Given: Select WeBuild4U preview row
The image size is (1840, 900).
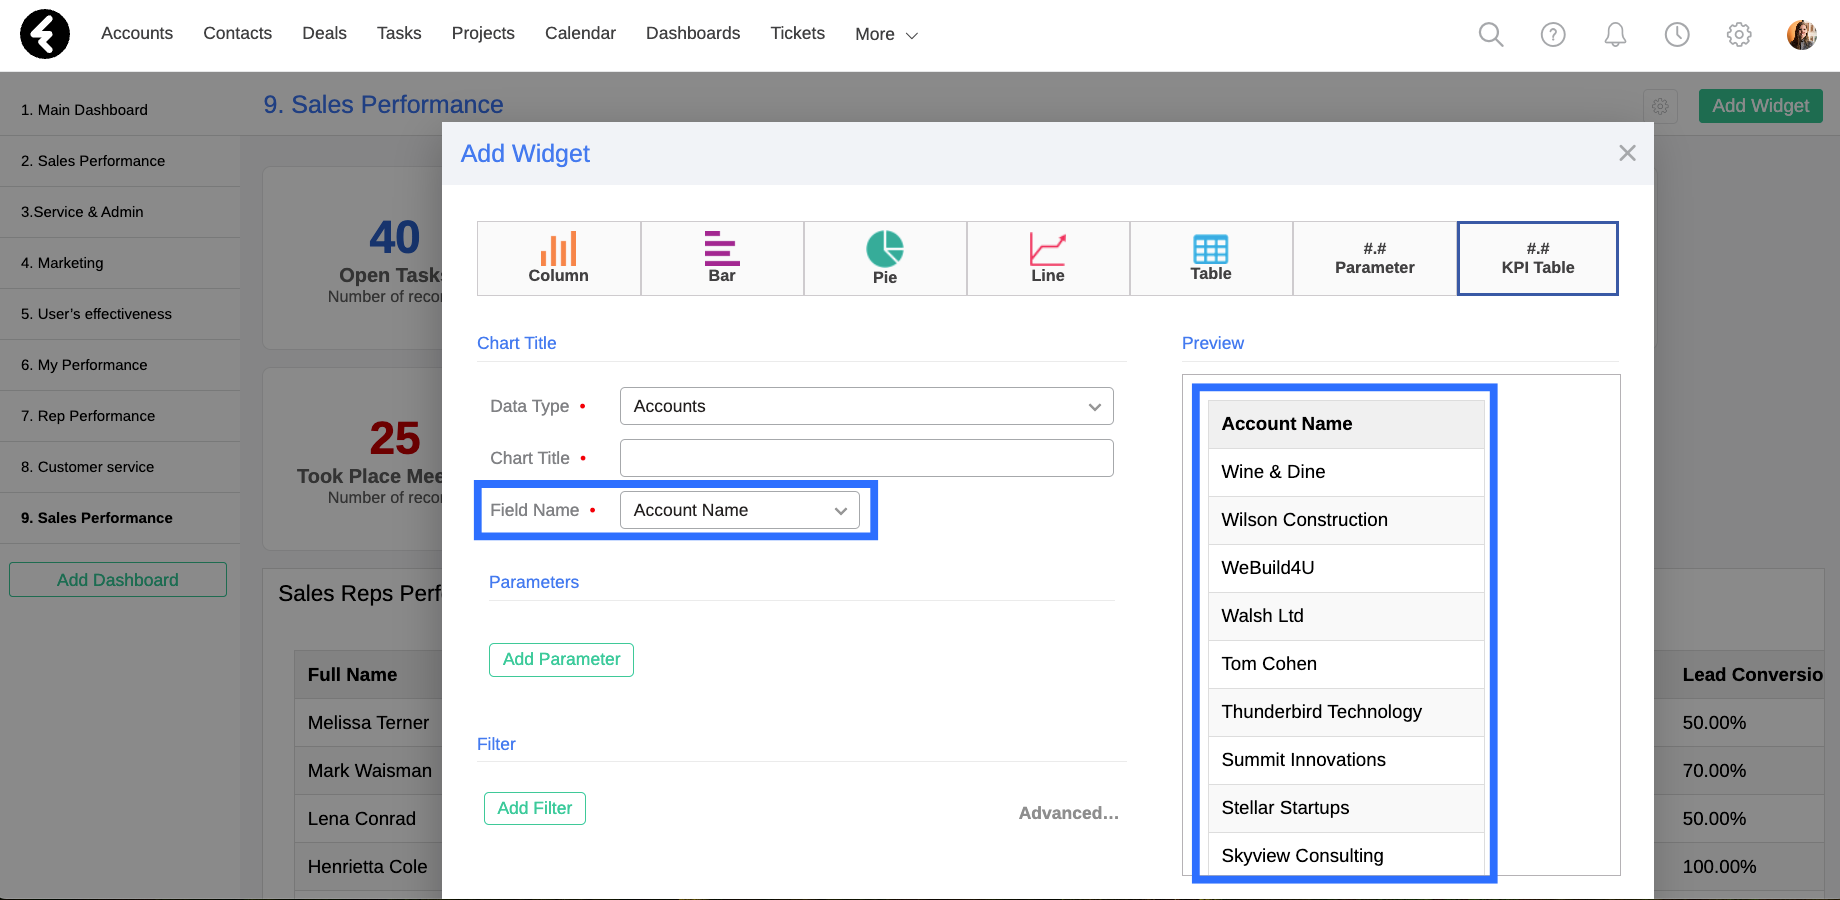Looking at the screenshot, I should [x=1346, y=568].
